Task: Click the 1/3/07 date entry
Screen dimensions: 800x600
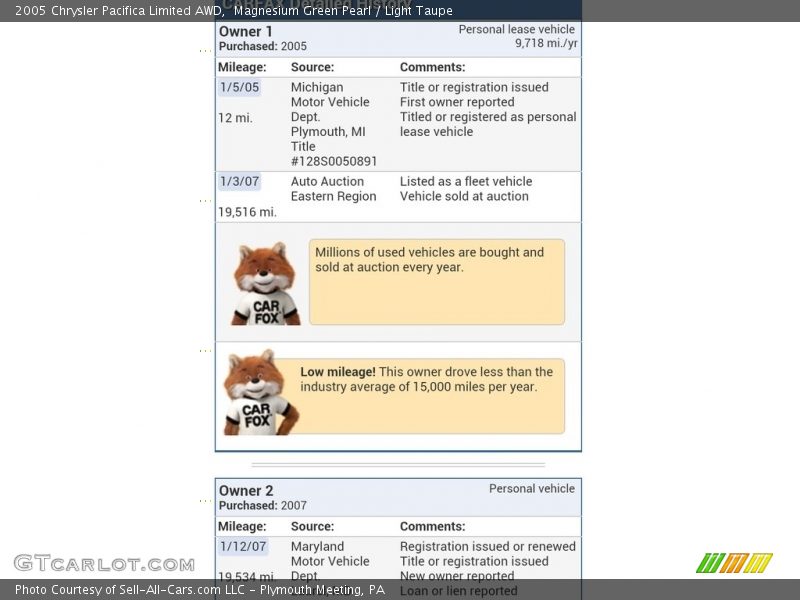Action: (239, 182)
